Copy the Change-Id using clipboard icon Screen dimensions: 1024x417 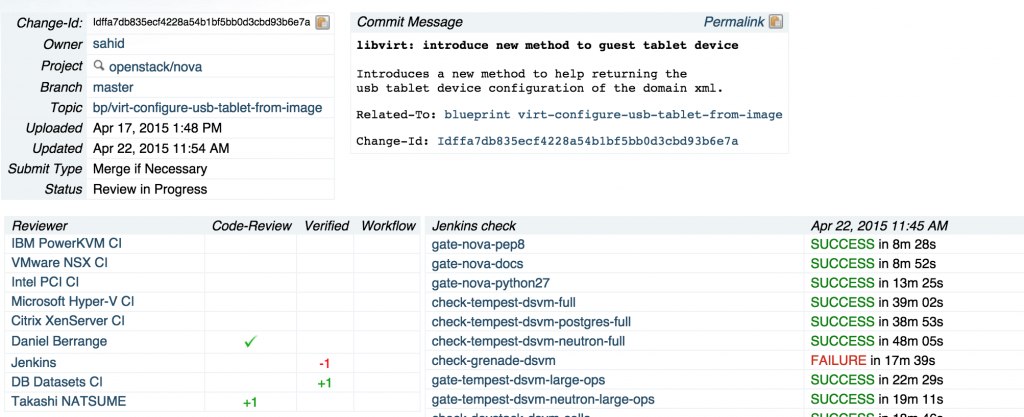[x=322, y=22]
